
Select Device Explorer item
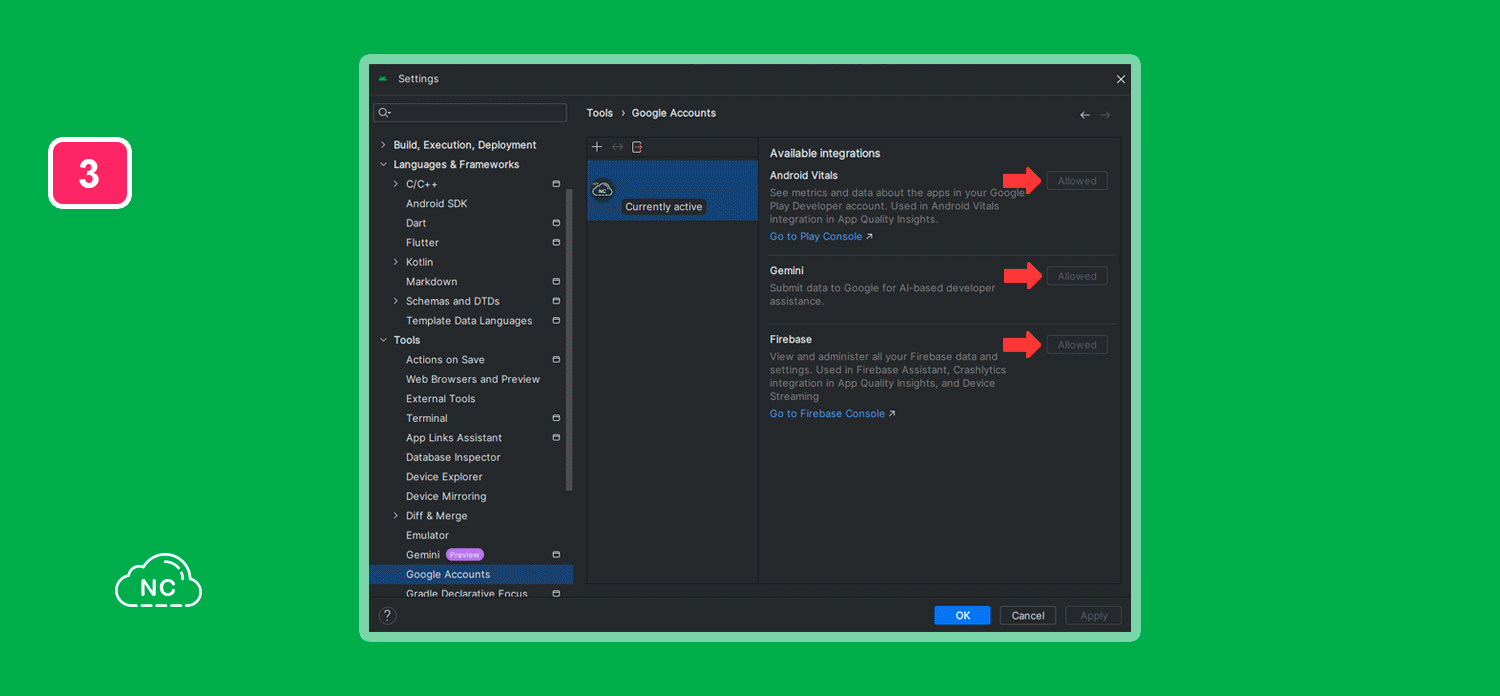pyautogui.click(x=444, y=477)
